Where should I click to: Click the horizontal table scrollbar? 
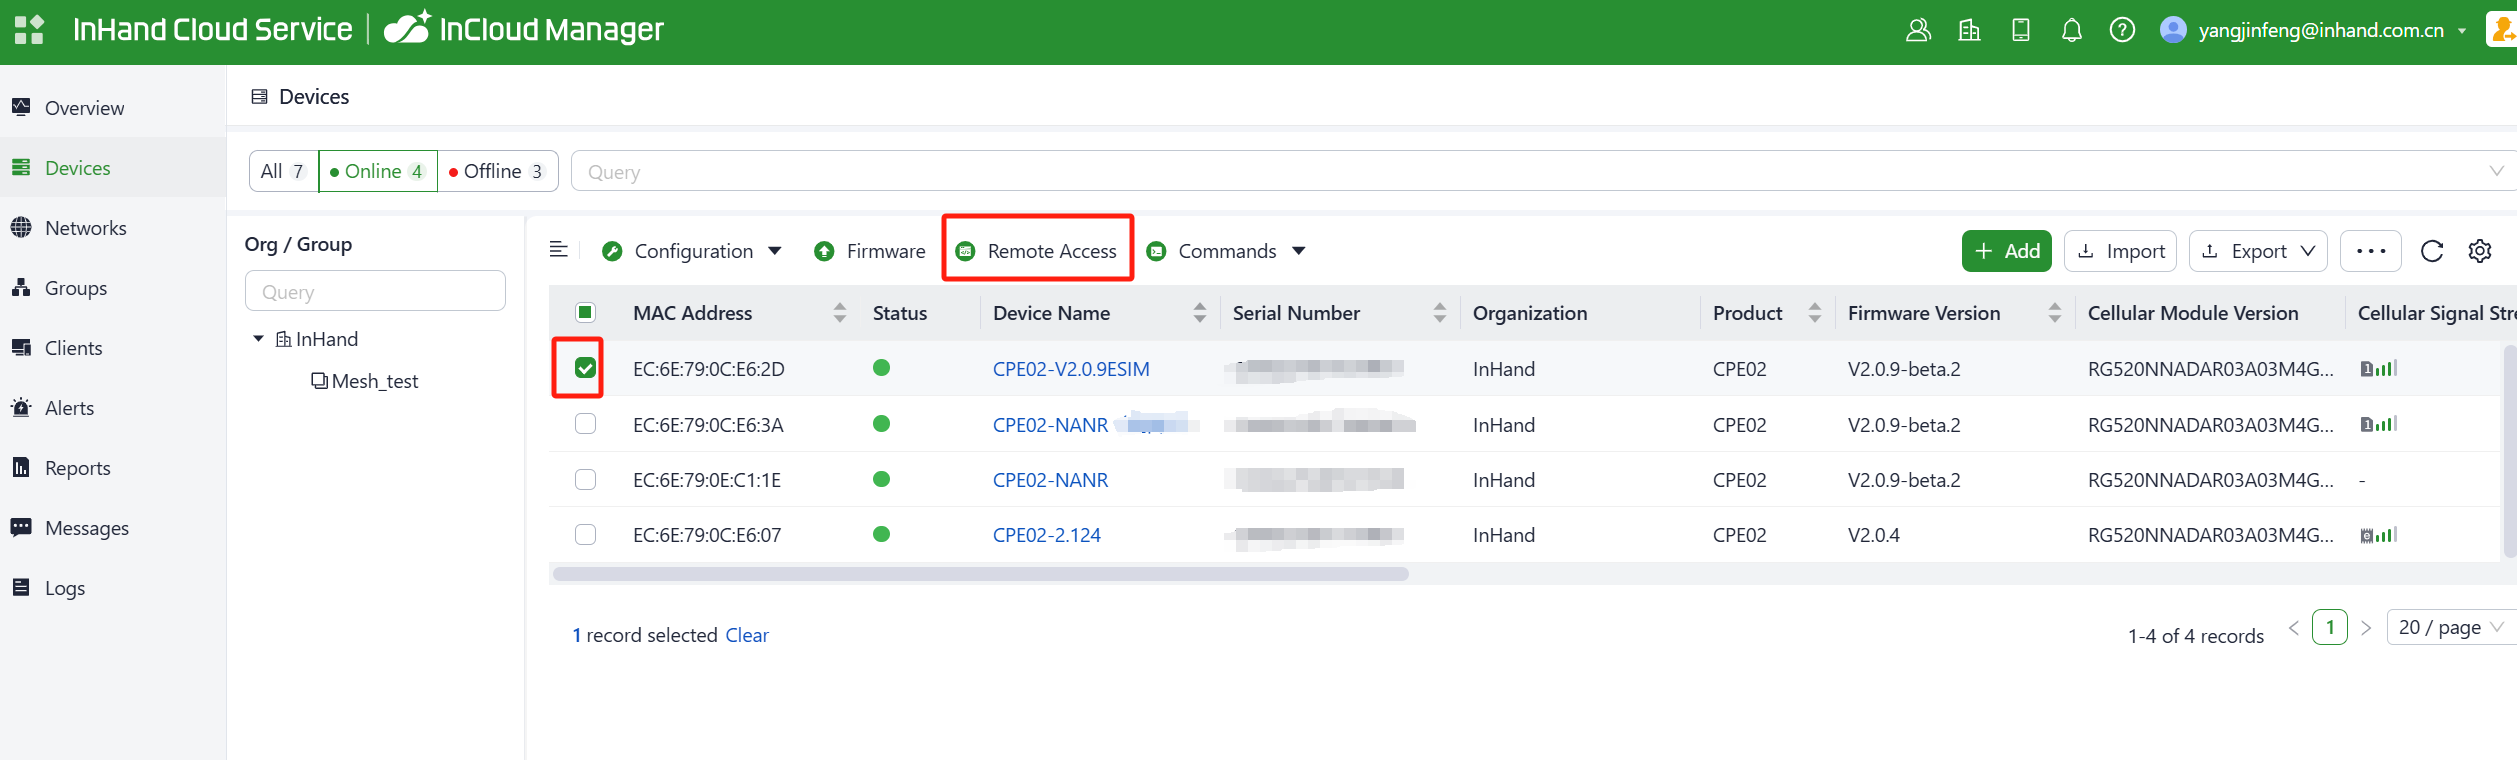point(980,574)
